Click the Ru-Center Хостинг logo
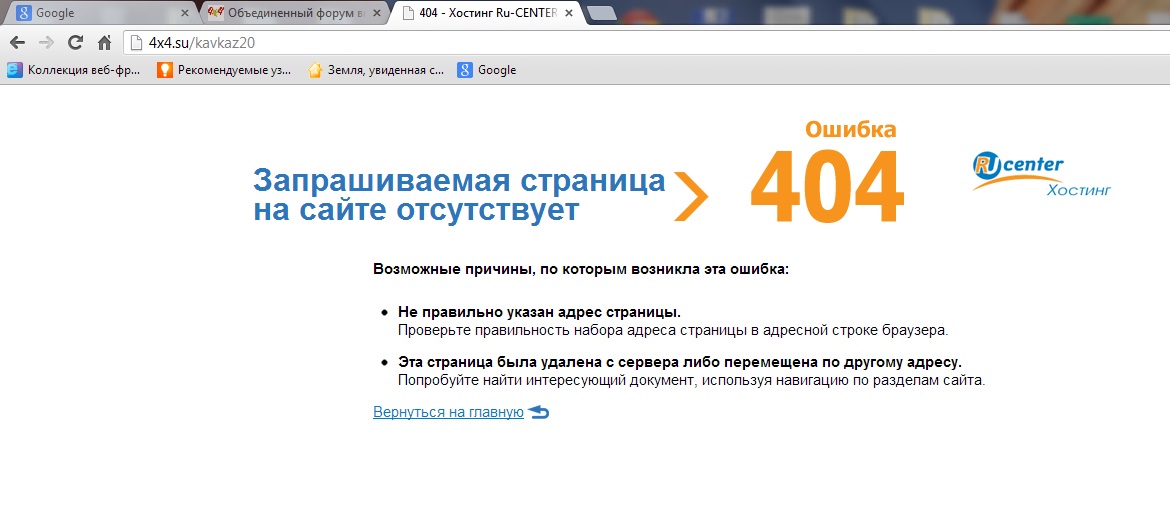This screenshot has height=525, width=1170. coord(1040,176)
